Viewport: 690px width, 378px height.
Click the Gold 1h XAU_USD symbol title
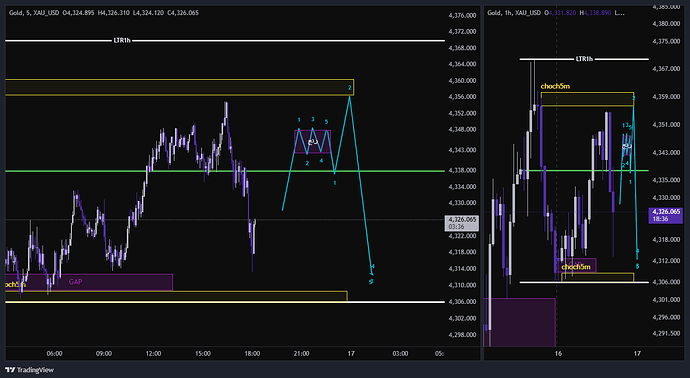click(x=514, y=13)
